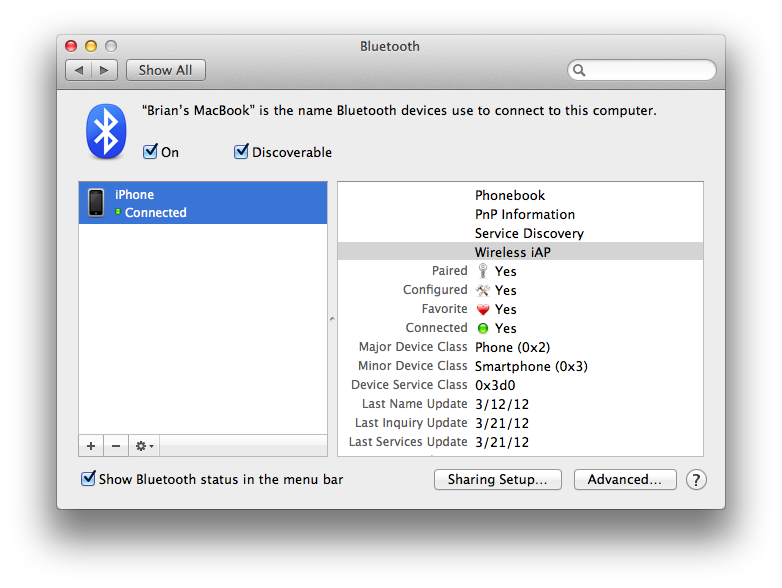
Task: Go forward with the right arrow button
Action: 105,70
